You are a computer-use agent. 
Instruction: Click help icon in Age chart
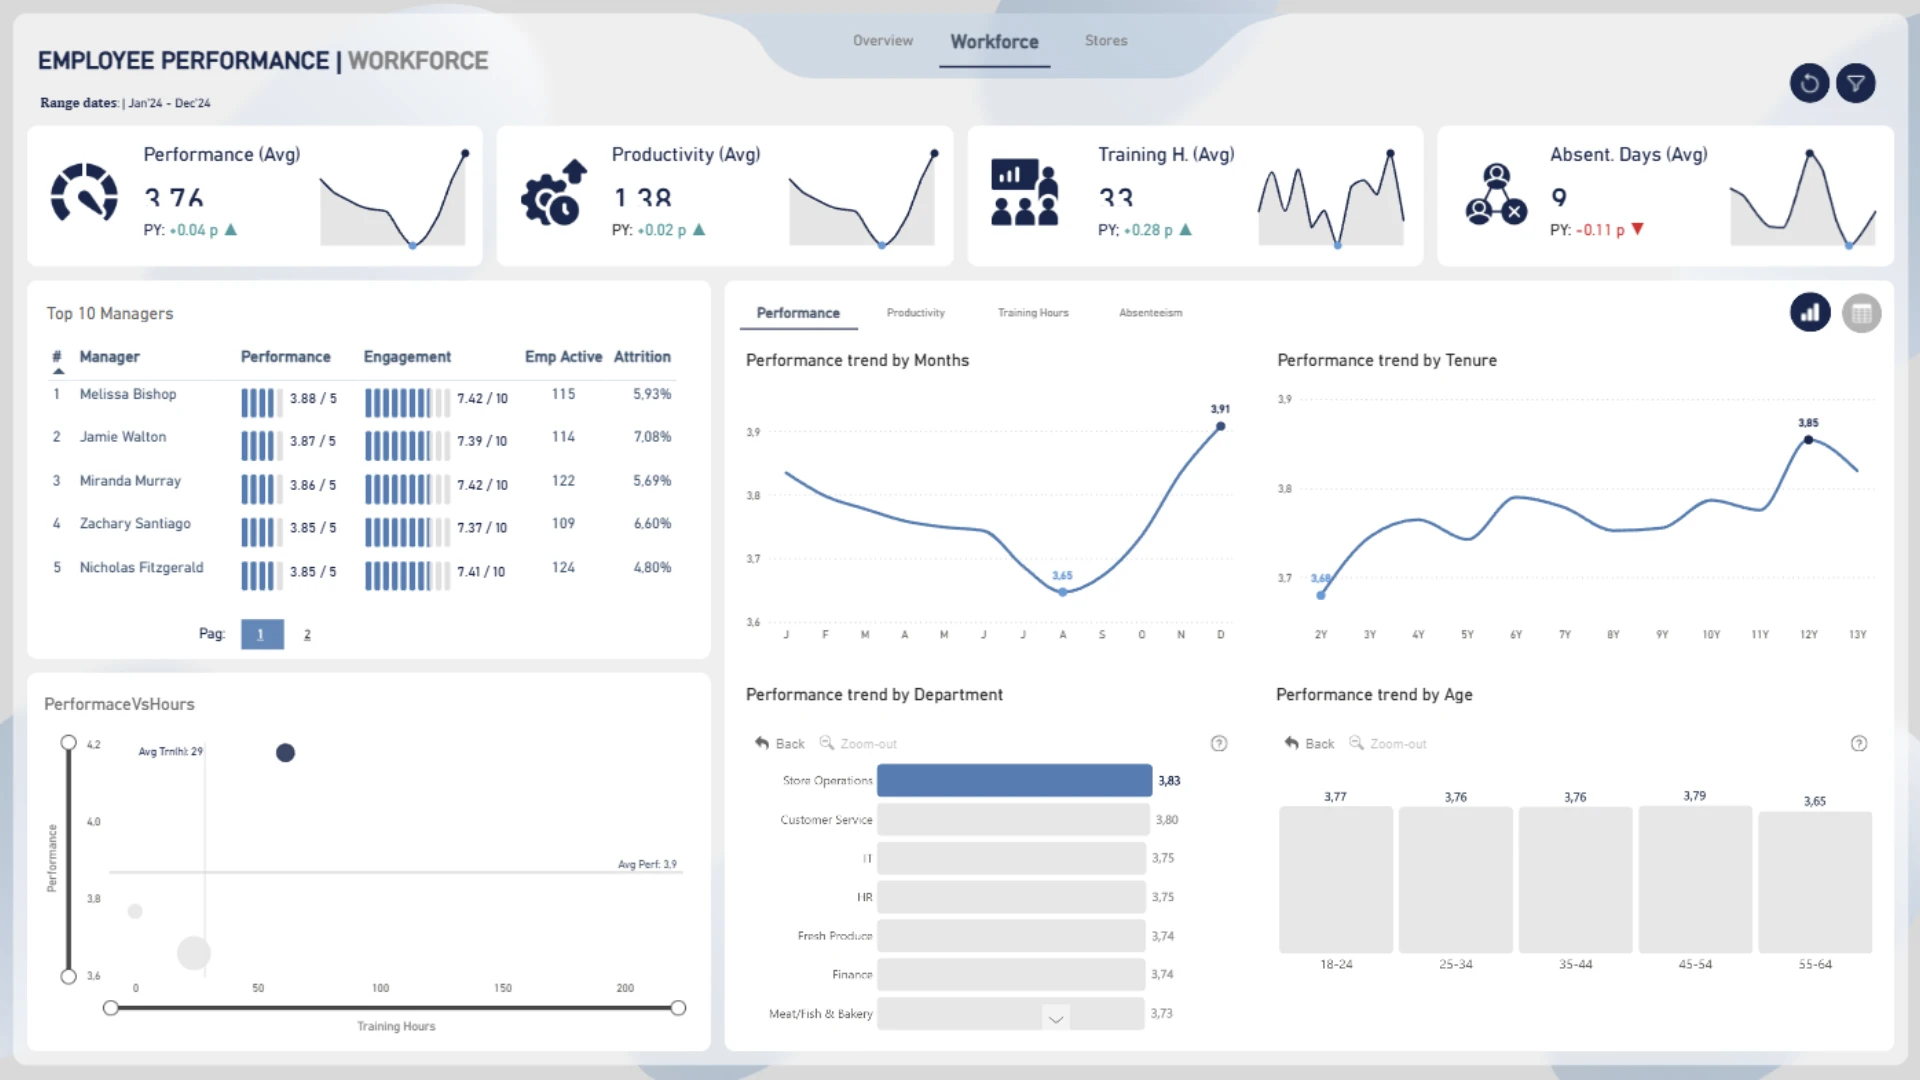pyautogui.click(x=1859, y=743)
